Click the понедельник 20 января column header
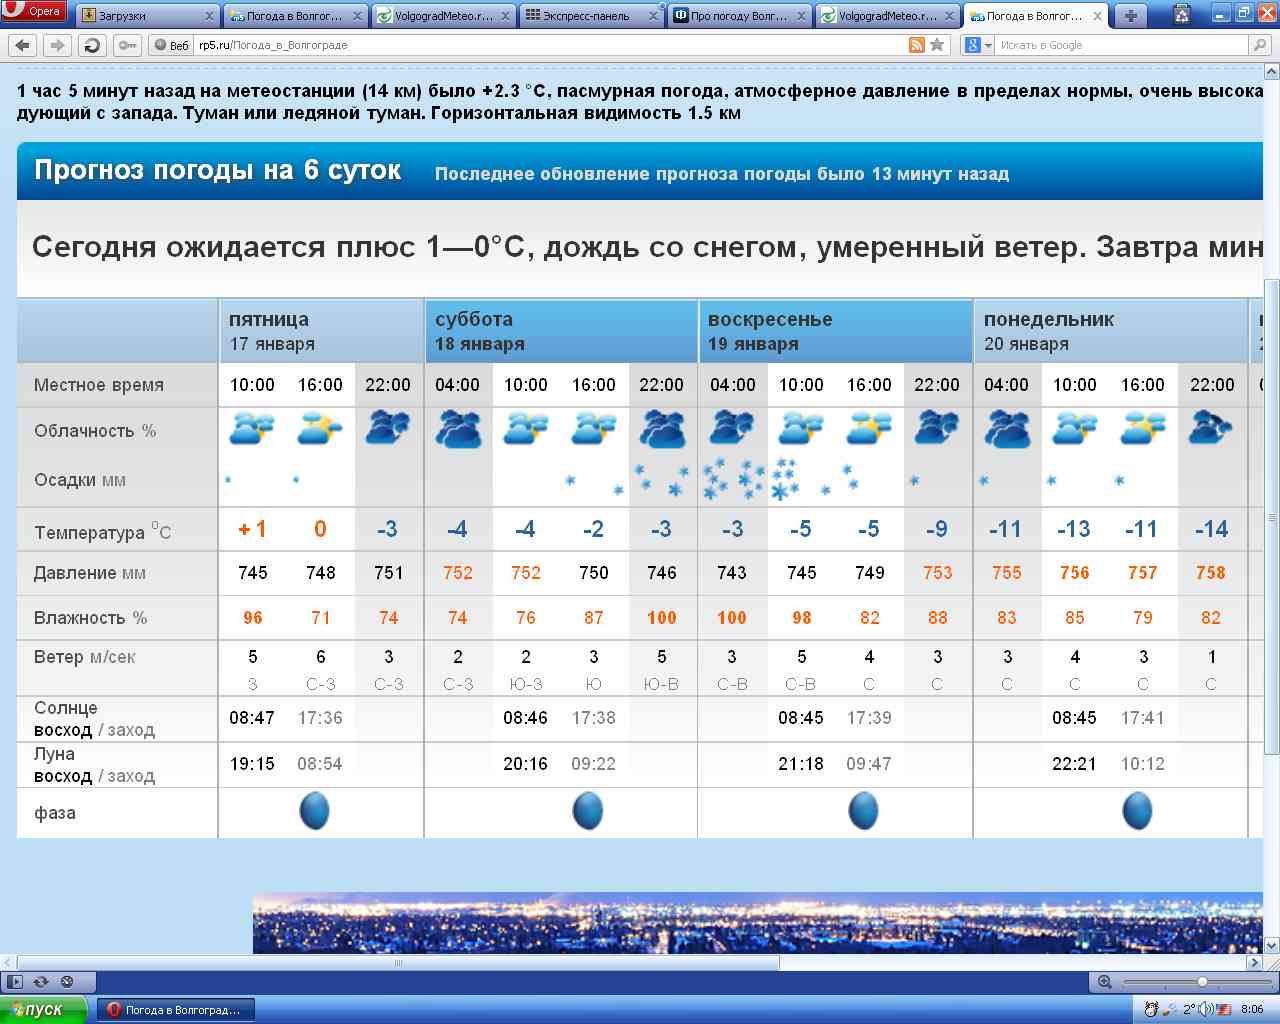This screenshot has height=1024, width=1280. pyautogui.click(x=1110, y=331)
